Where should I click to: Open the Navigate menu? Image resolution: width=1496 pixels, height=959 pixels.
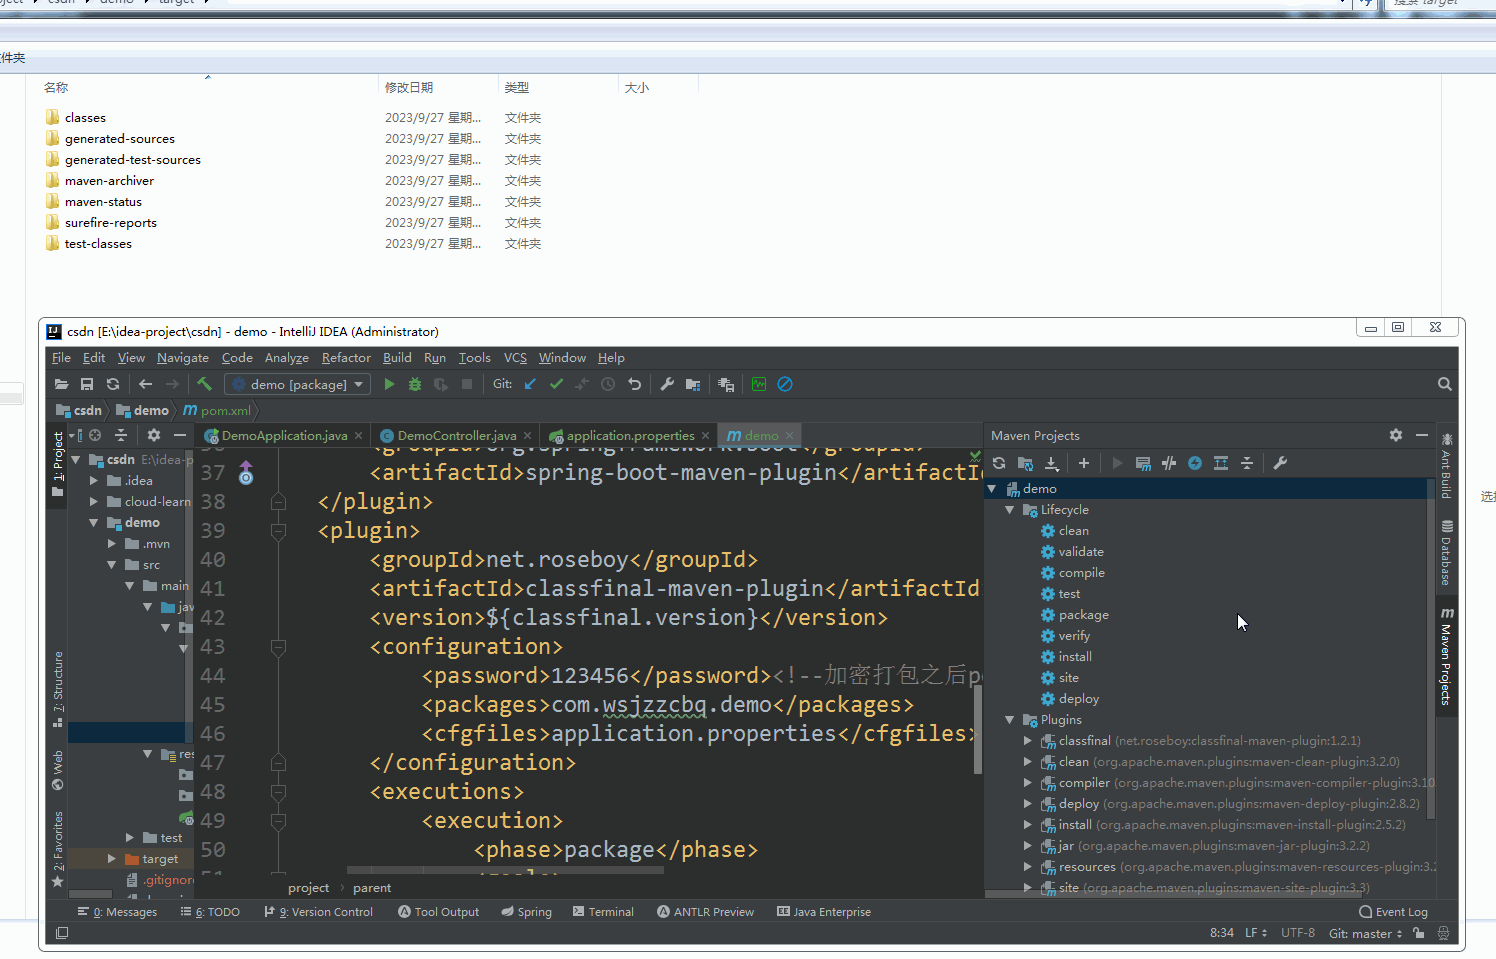click(183, 358)
